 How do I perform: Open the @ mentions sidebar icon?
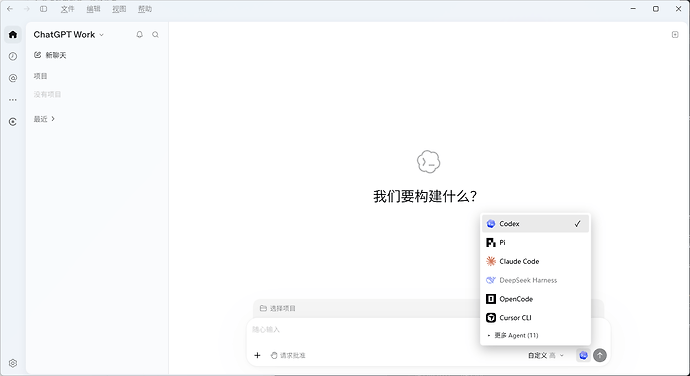pos(13,78)
